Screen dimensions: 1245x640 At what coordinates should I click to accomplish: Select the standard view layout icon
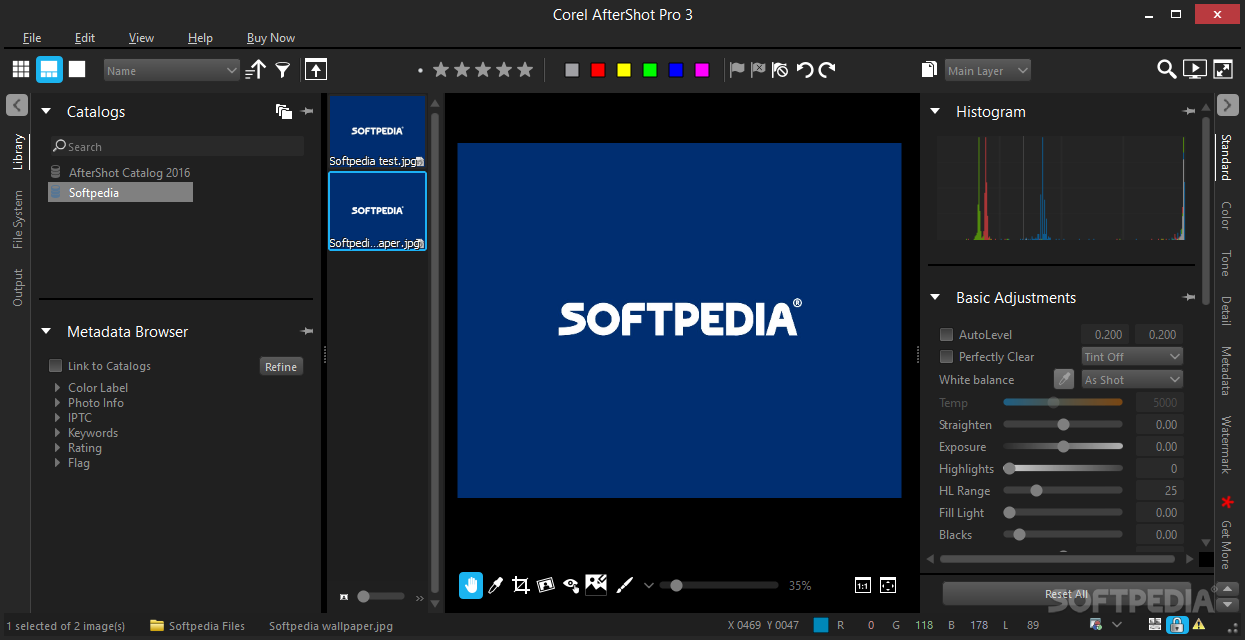(49, 69)
